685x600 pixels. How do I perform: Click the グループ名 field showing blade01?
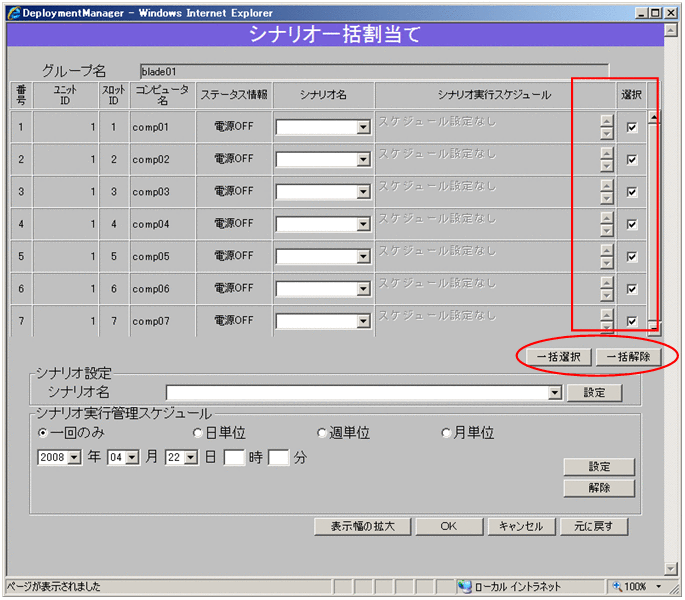coord(374,71)
